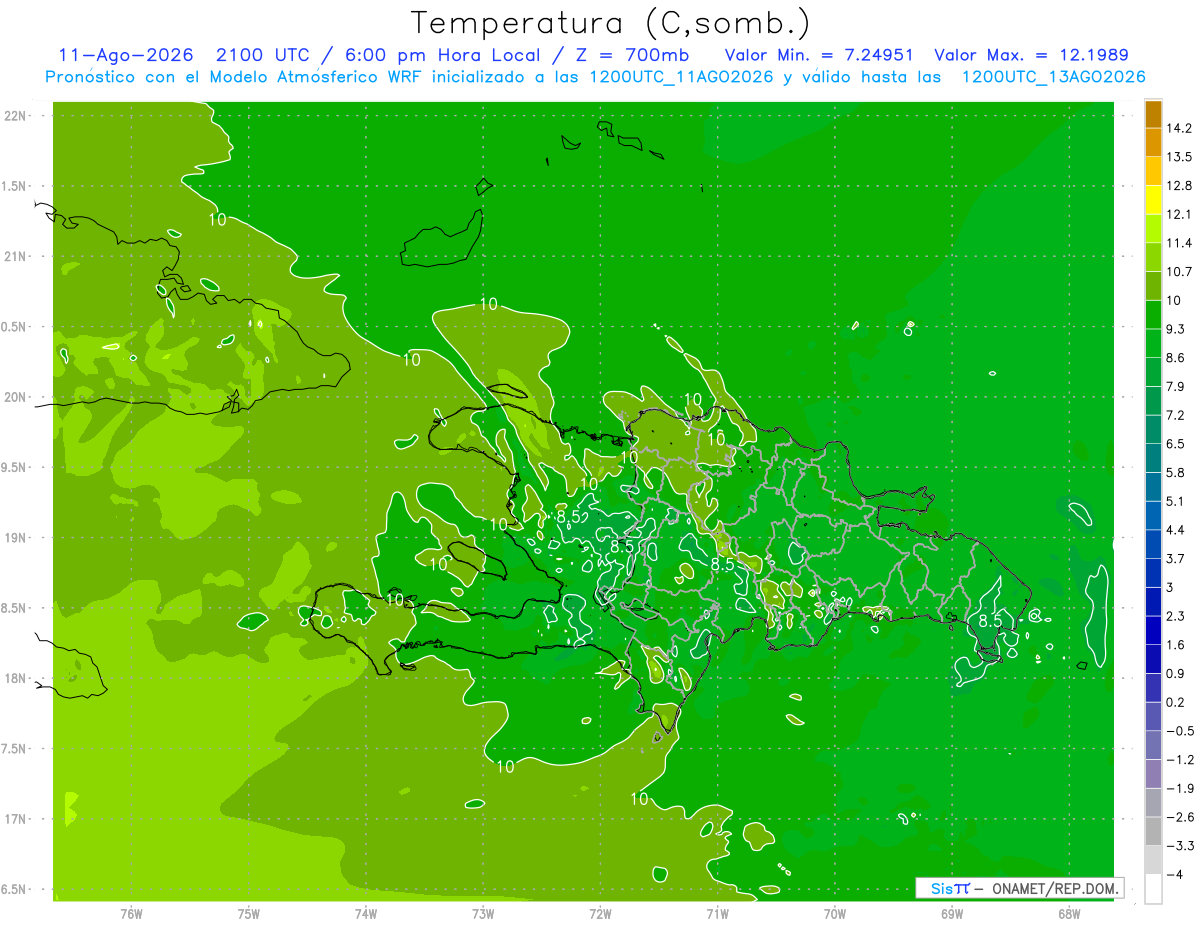This screenshot has width=1200, height=927.
Task: Click the "14.2" colorbar value
Action: point(1180,128)
